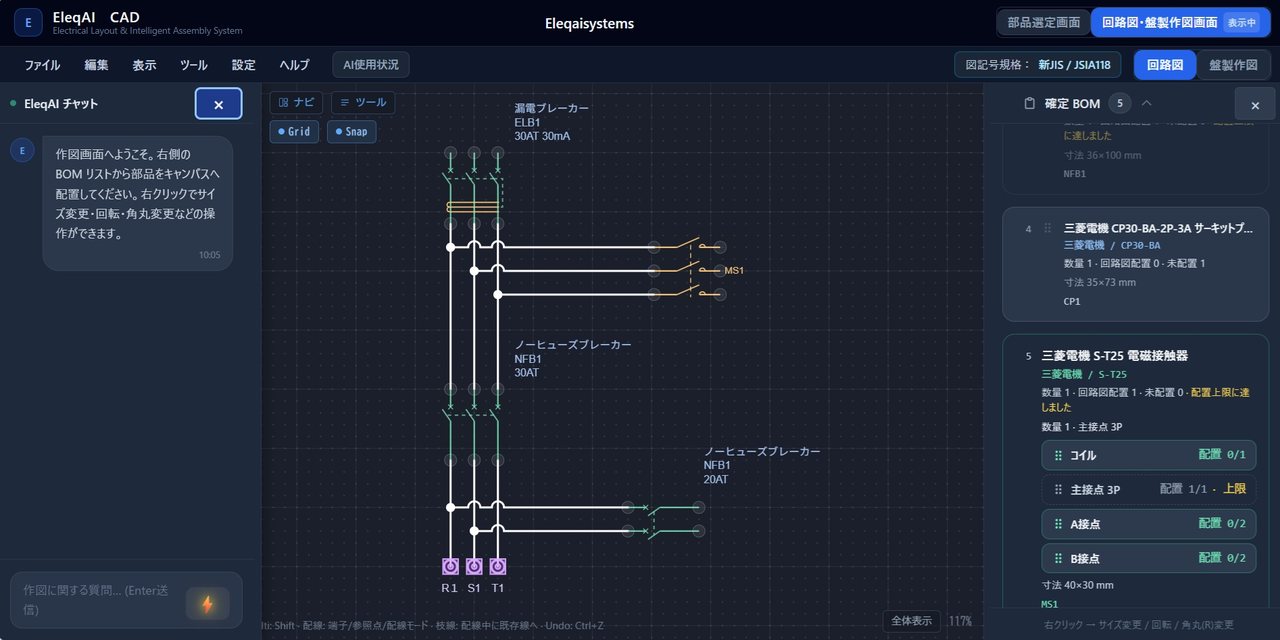Send chat message with lightning button
This screenshot has width=1280, height=640.
(207, 604)
